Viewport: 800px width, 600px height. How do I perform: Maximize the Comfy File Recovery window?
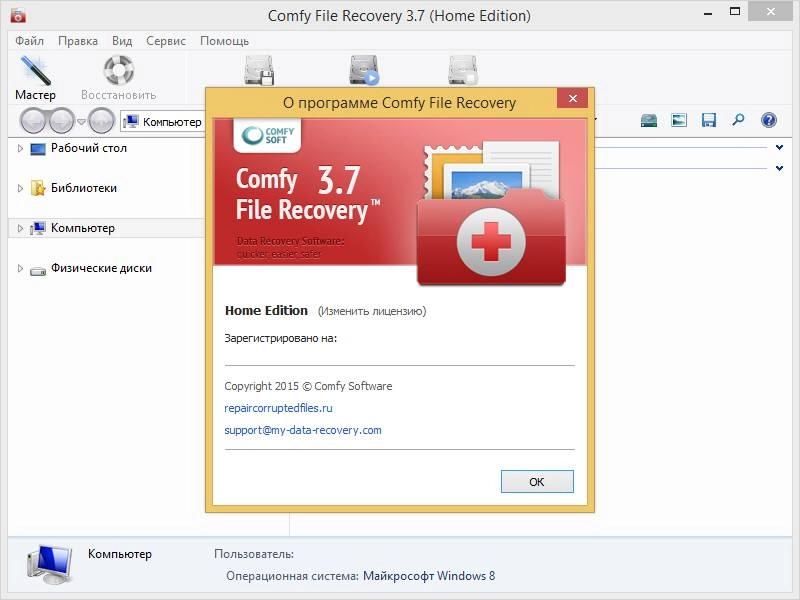[735, 12]
